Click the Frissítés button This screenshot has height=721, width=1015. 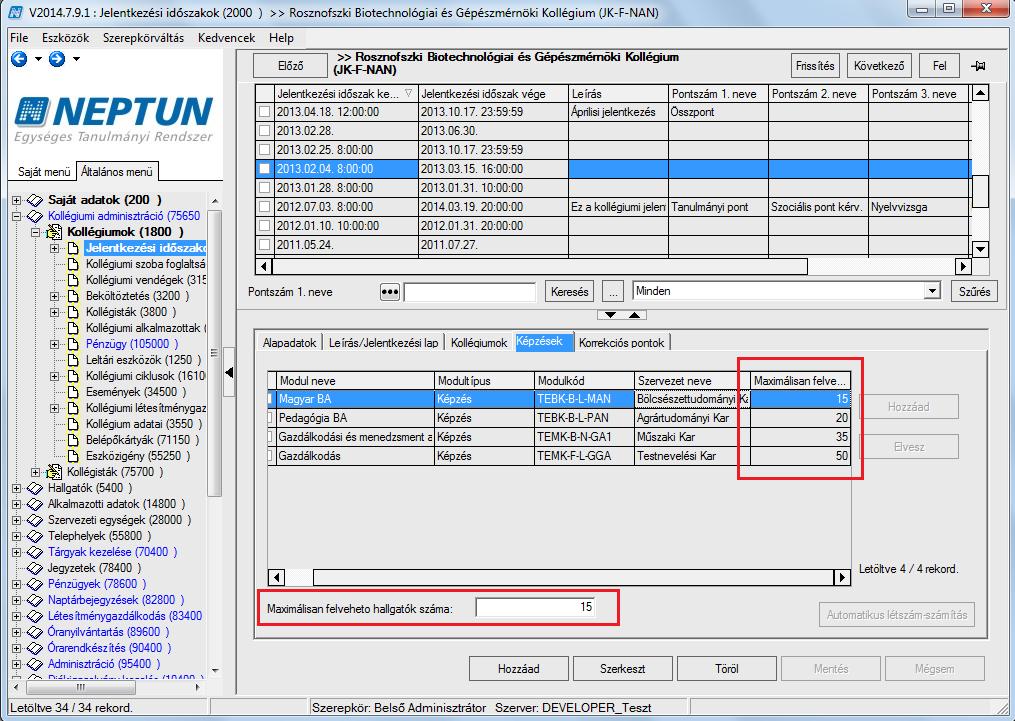[815, 66]
